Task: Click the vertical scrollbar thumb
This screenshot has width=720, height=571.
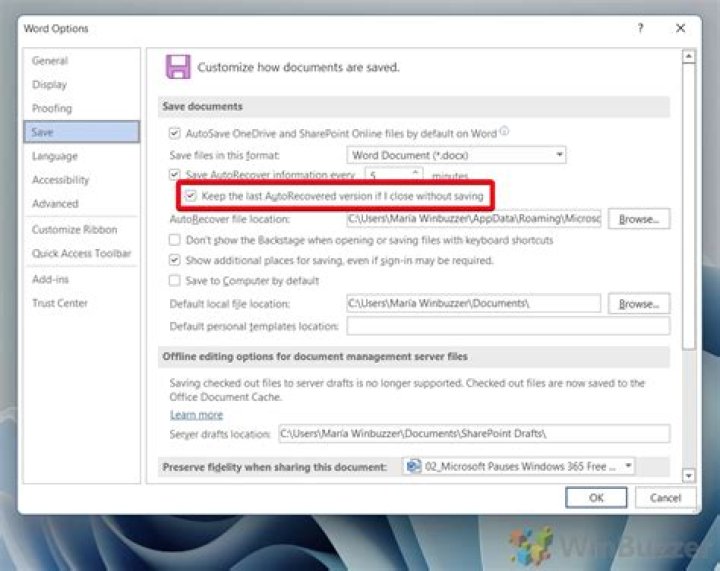Action: click(688, 207)
